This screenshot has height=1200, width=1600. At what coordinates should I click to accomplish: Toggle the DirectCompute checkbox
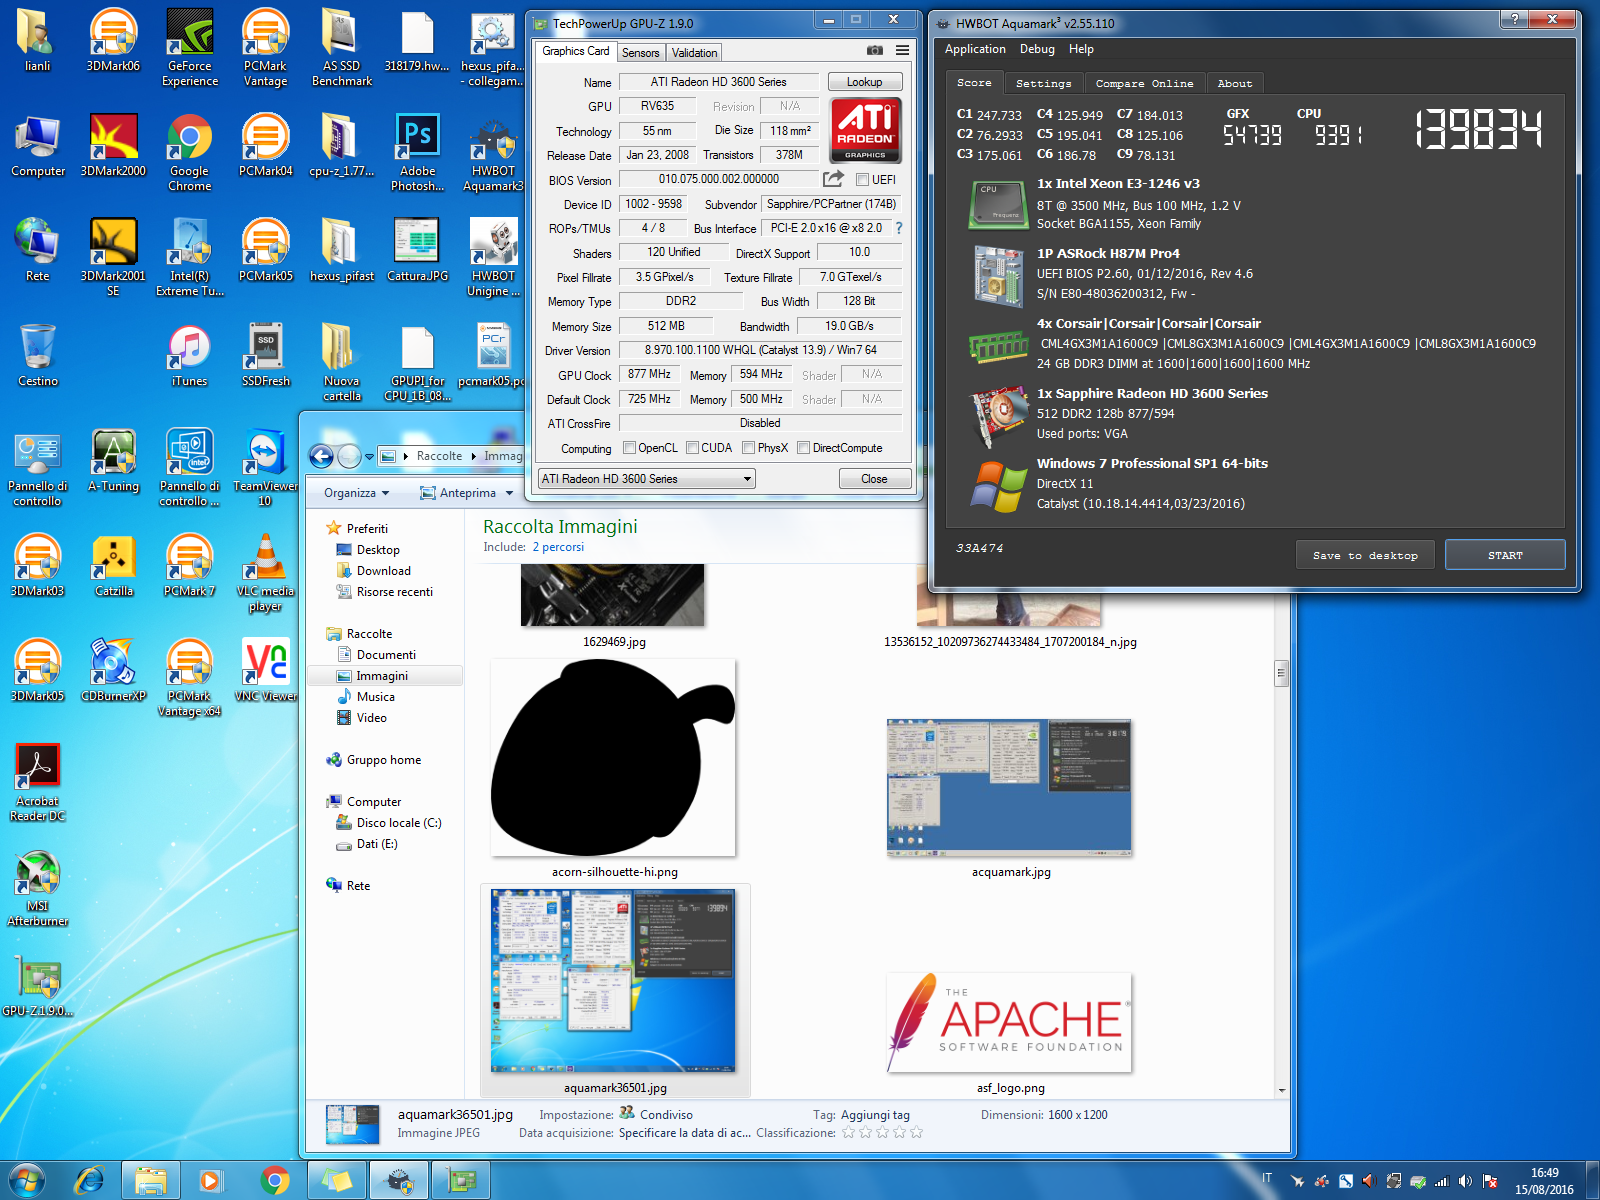tap(803, 448)
